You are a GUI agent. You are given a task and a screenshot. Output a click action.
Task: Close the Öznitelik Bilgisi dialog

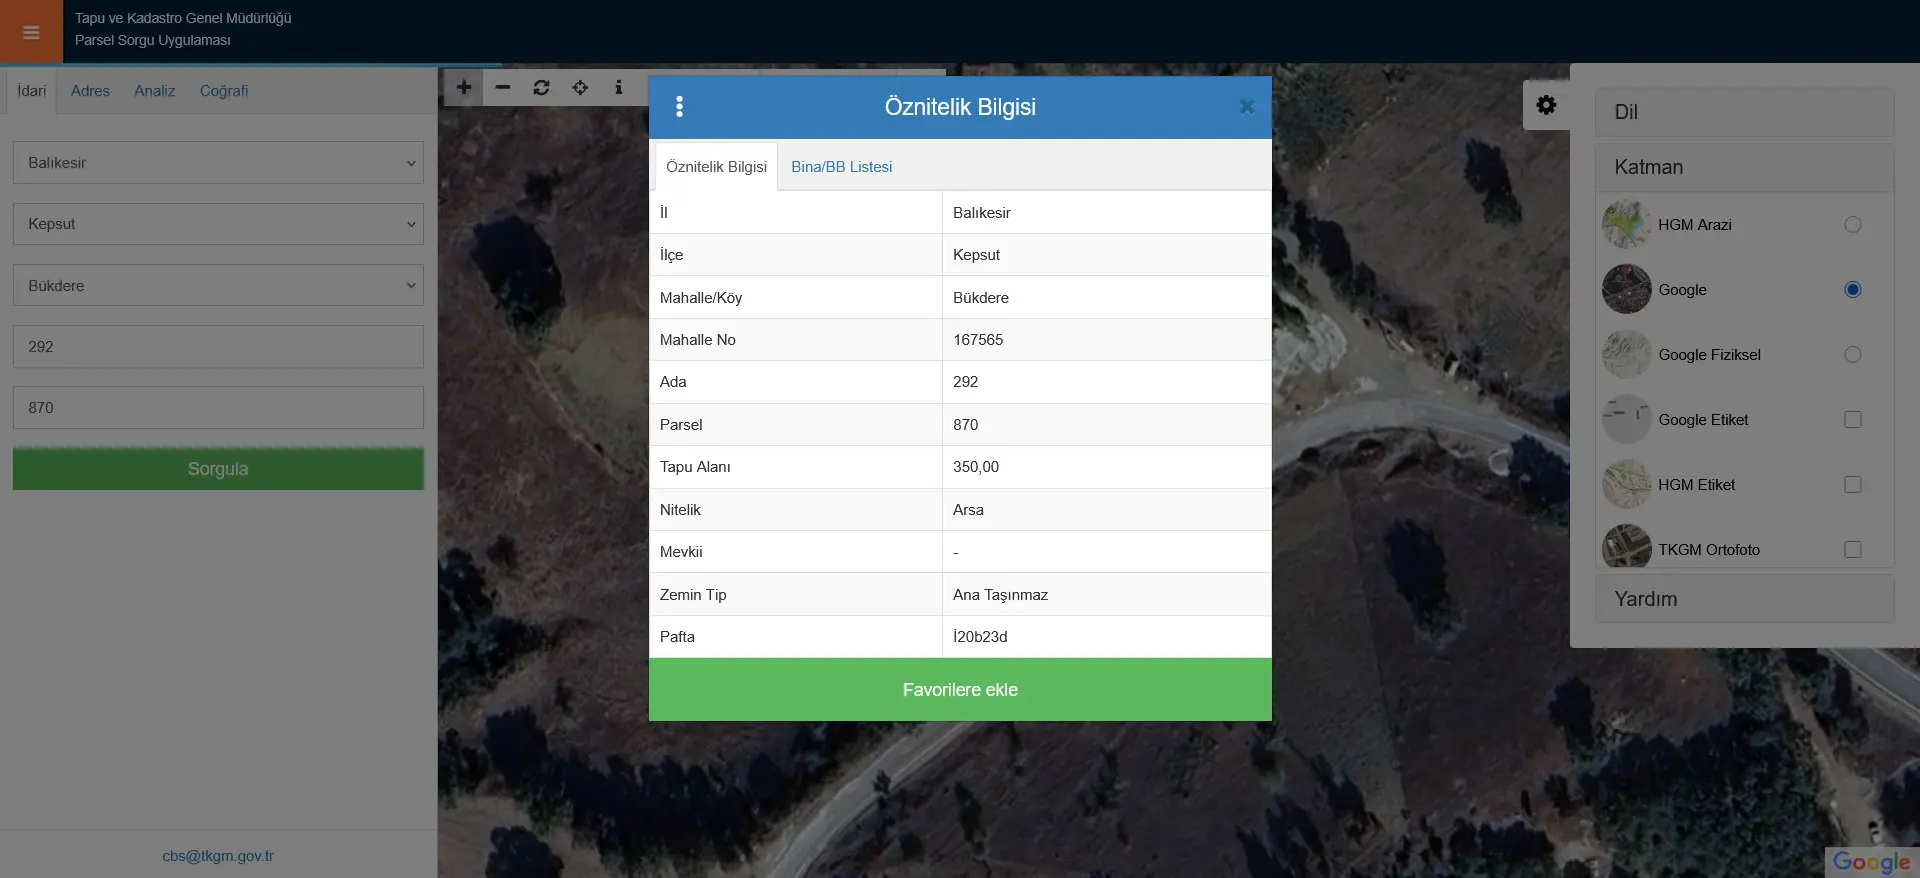click(1247, 107)
